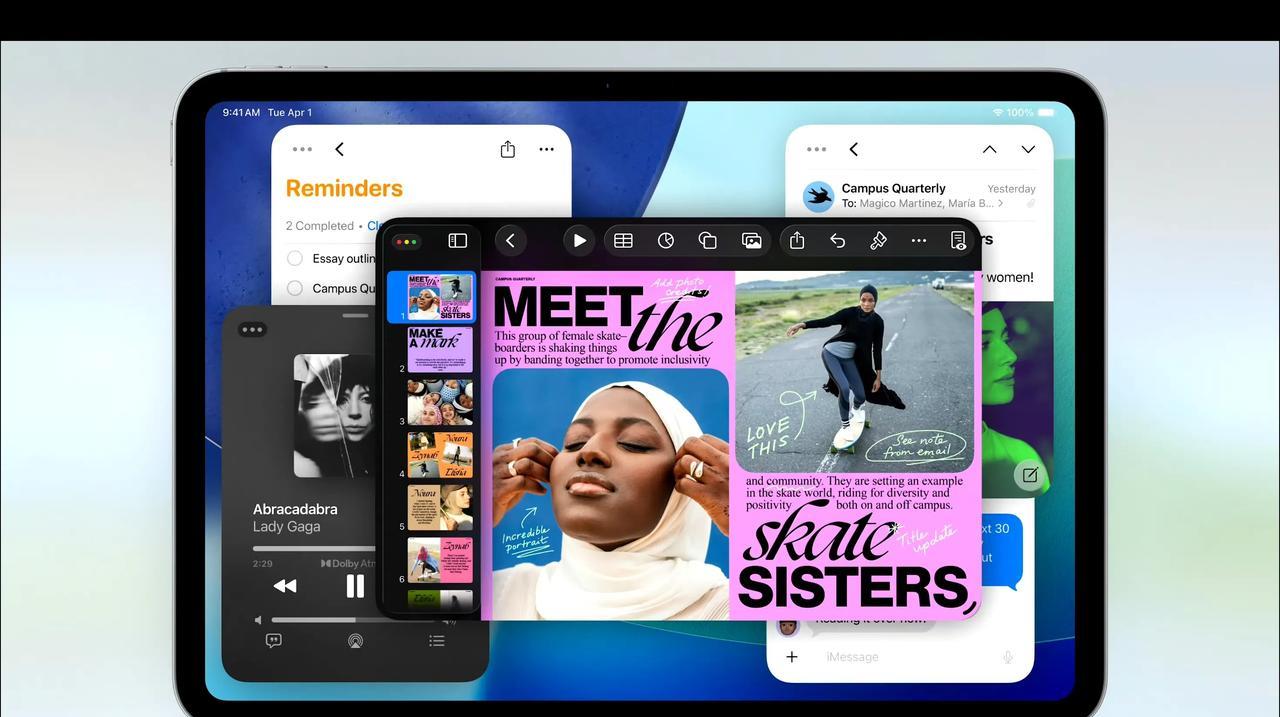Viewport: 1280px width, 717px height.
Task: Go to the next Mail message
Action: (x=1028, y=149)
